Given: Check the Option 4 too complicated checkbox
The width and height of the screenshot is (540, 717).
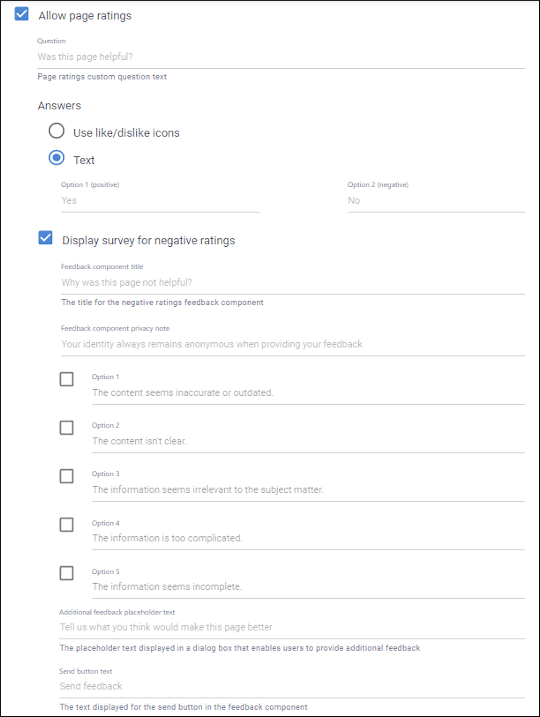Looking at the screenshot, I should [67, 525].
